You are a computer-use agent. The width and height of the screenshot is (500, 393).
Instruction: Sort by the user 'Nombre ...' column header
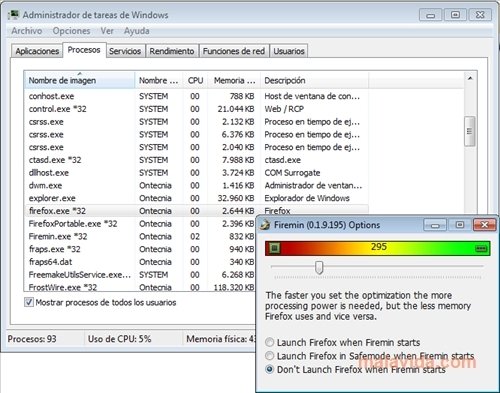(159, 80)
